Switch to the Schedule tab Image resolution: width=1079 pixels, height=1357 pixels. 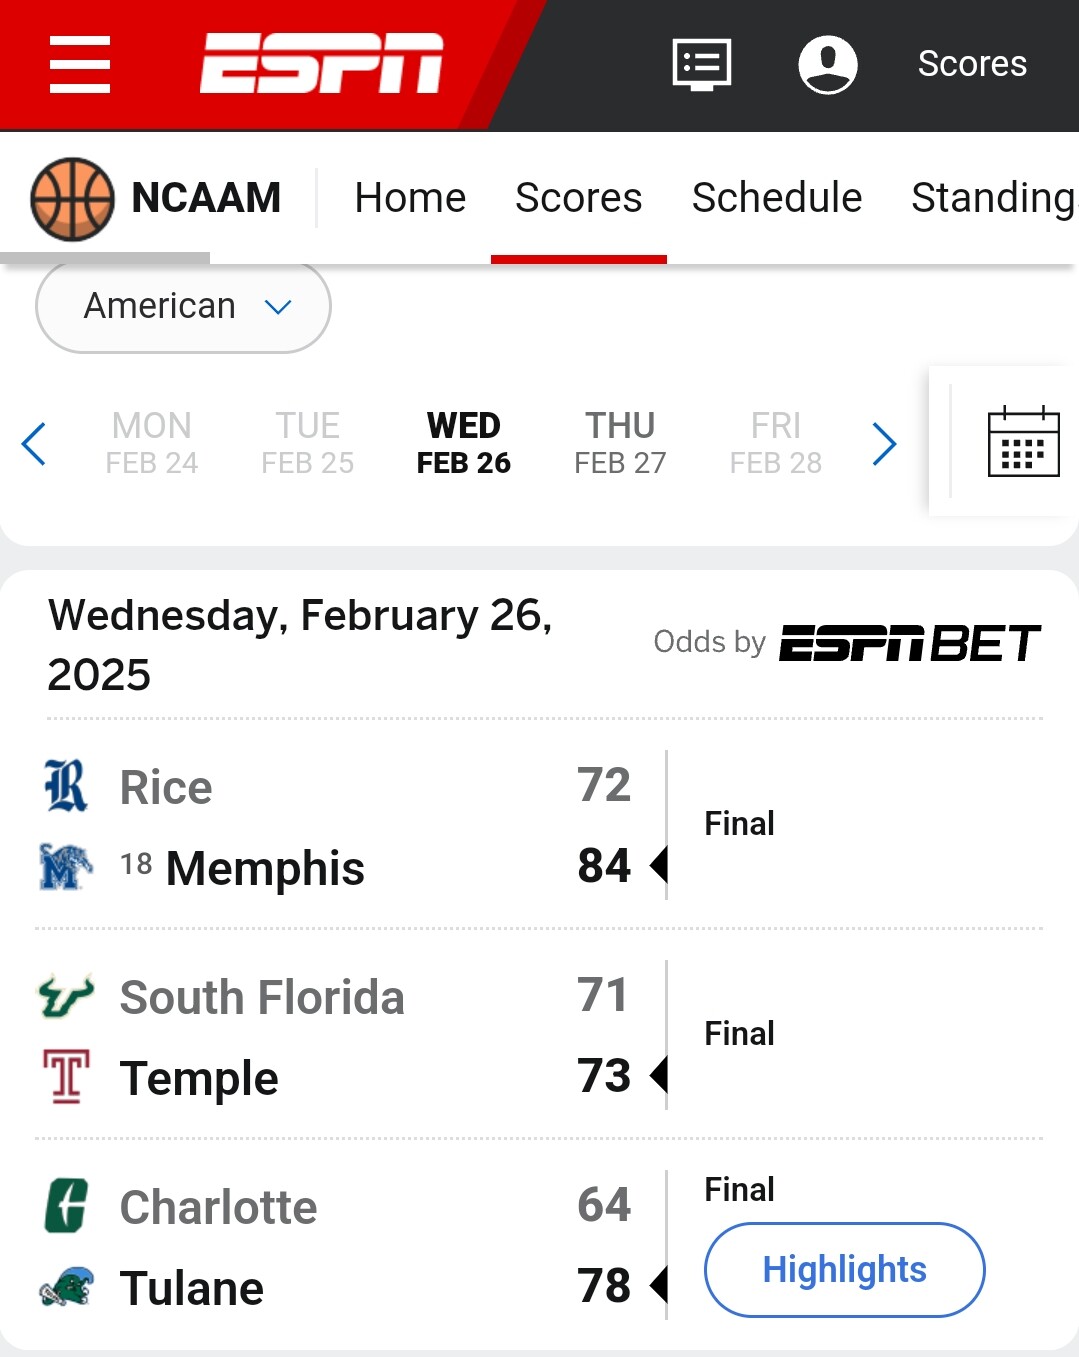click(776, 198)
